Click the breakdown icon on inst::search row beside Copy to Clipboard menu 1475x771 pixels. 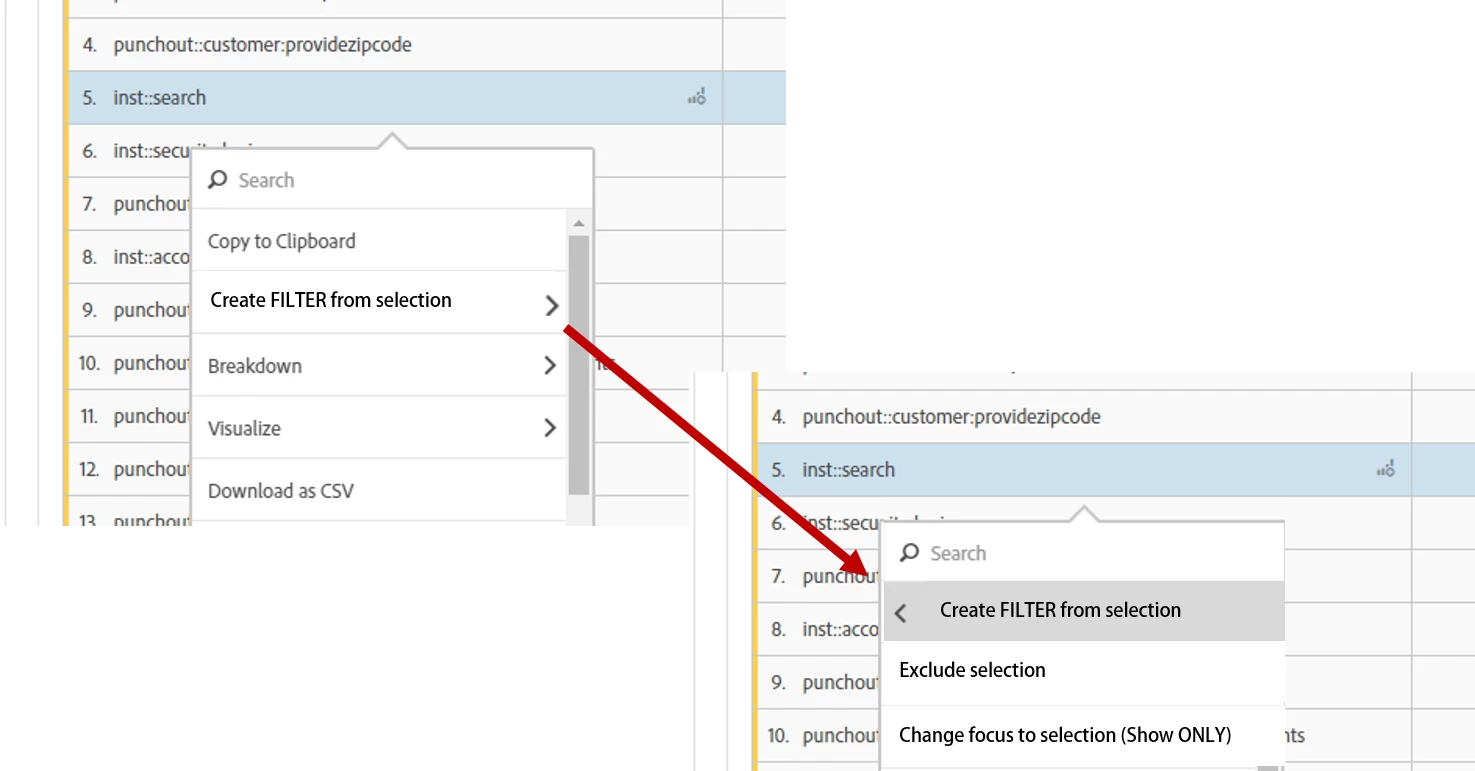point(697,97)
